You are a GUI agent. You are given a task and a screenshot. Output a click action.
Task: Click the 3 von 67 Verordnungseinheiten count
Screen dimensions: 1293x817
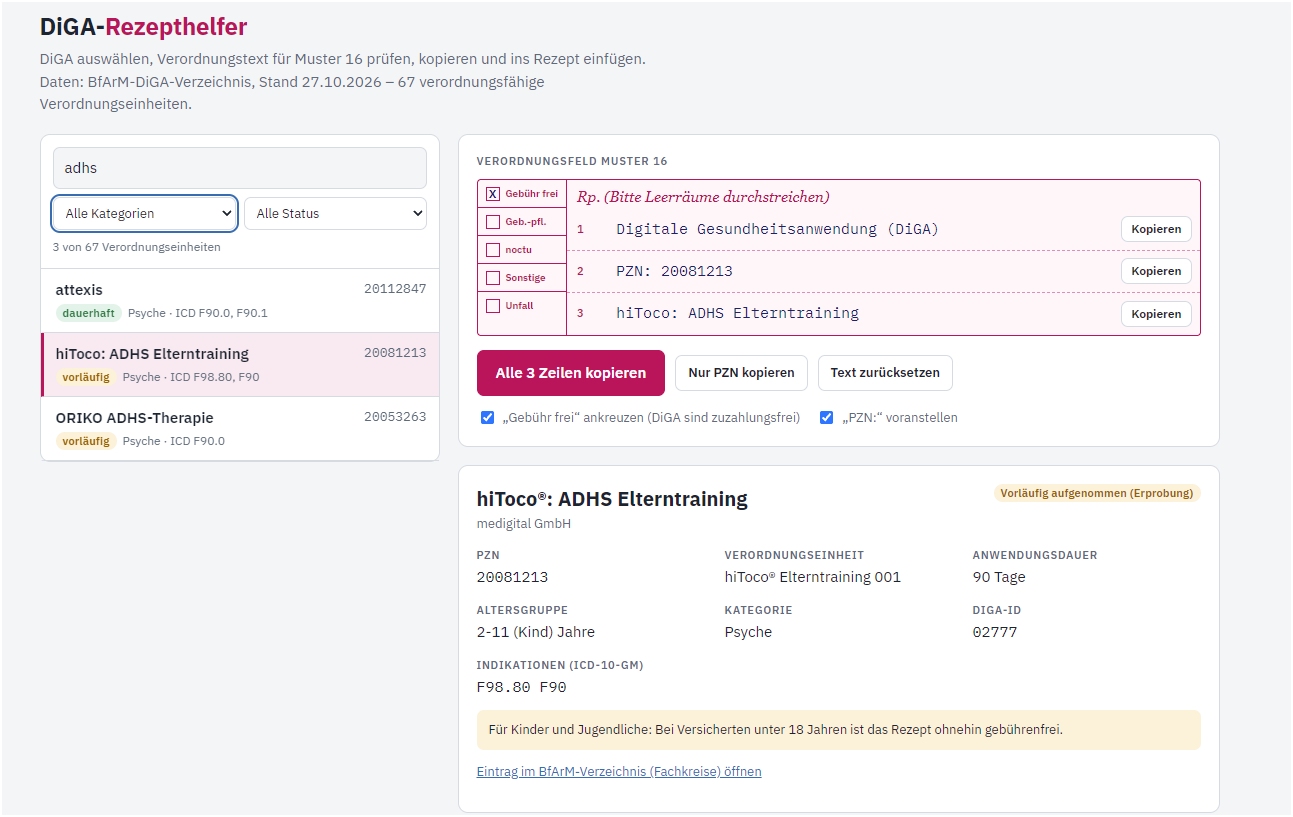click(x=137, y=247)
